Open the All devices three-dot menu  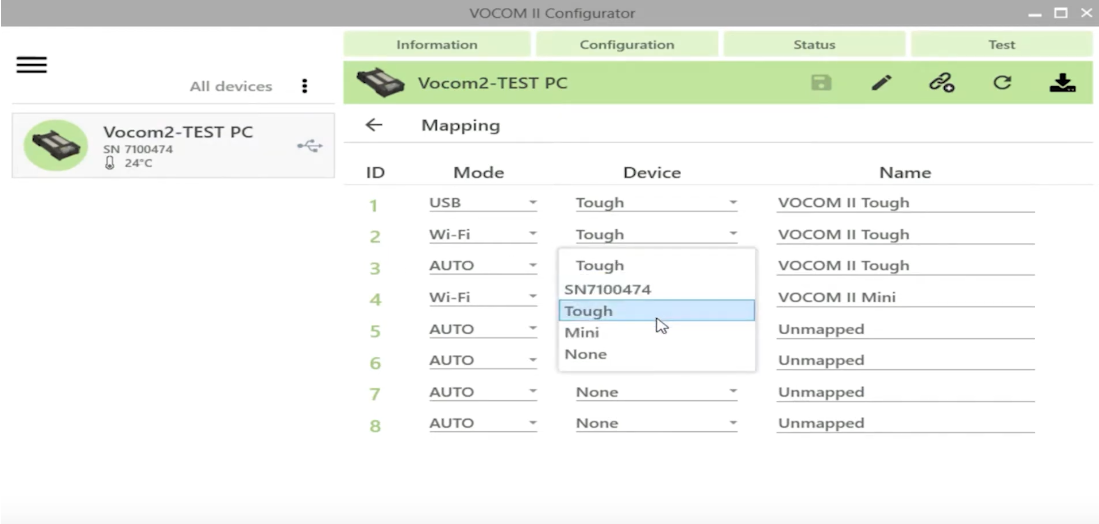click(x=304, y=86)
